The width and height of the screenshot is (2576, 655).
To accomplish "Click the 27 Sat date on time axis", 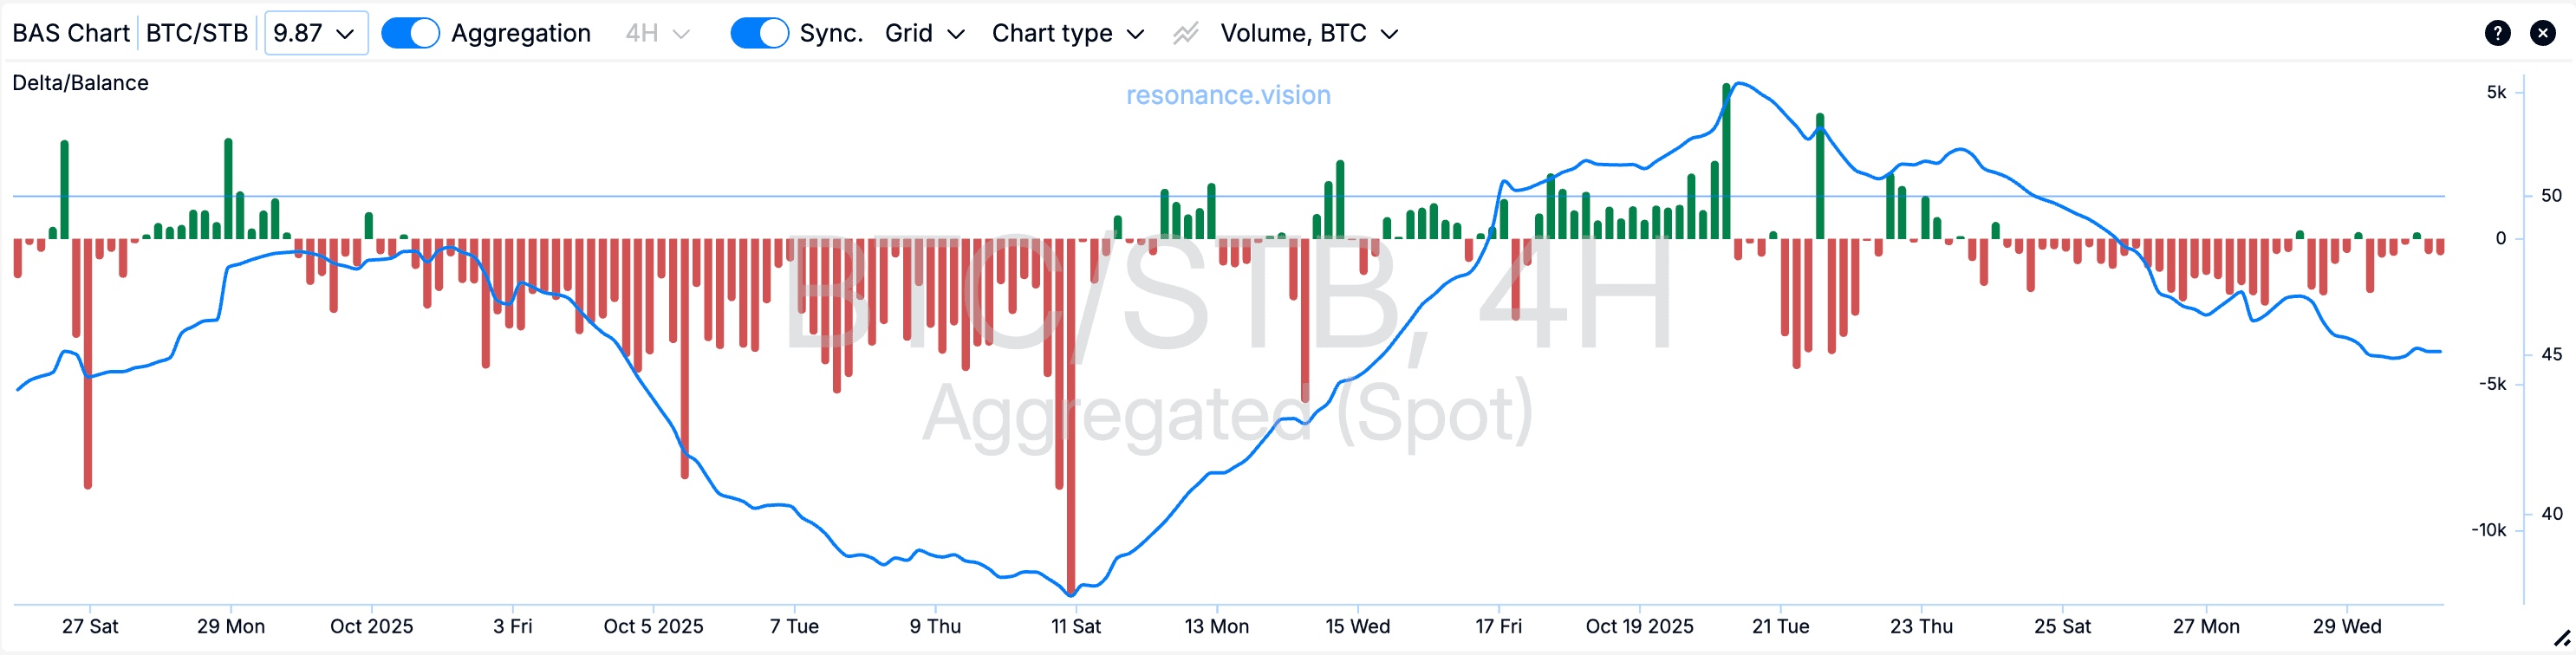I will tap(90, 626).
